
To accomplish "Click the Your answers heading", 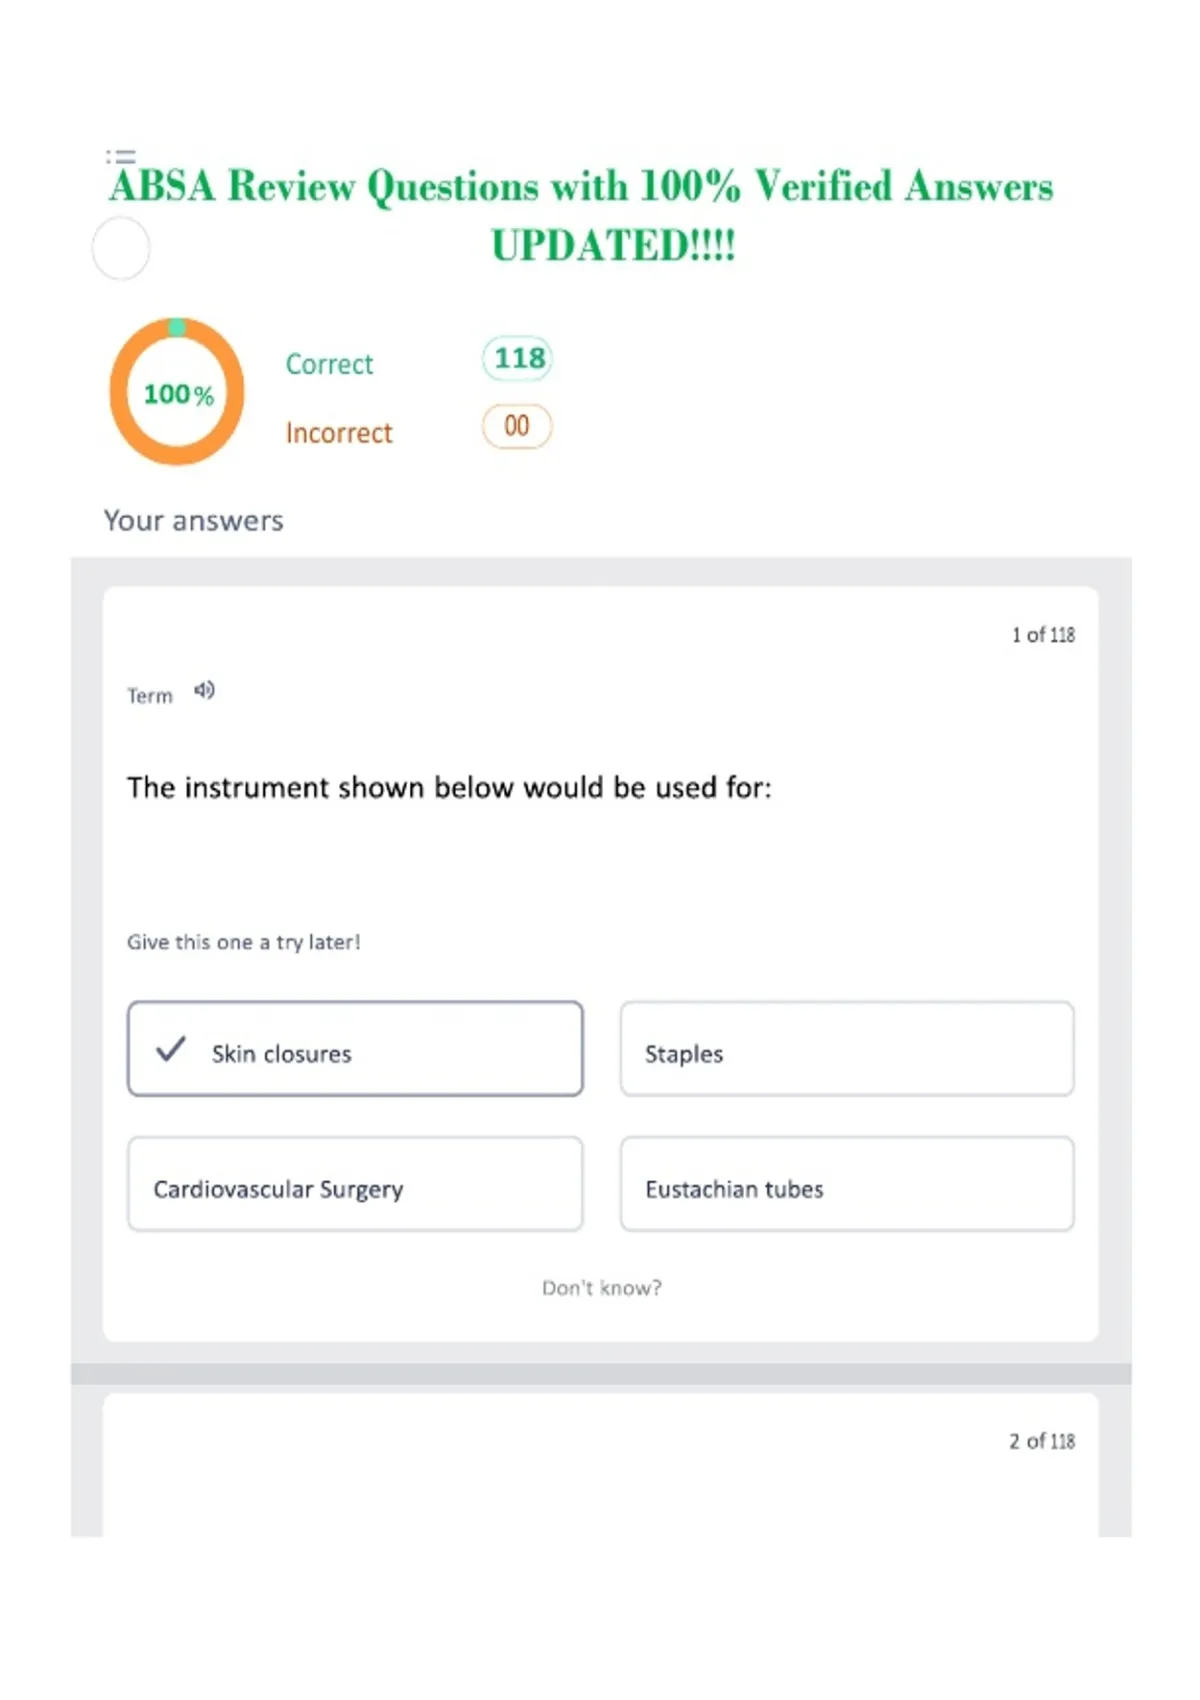I will click(194, 521).
